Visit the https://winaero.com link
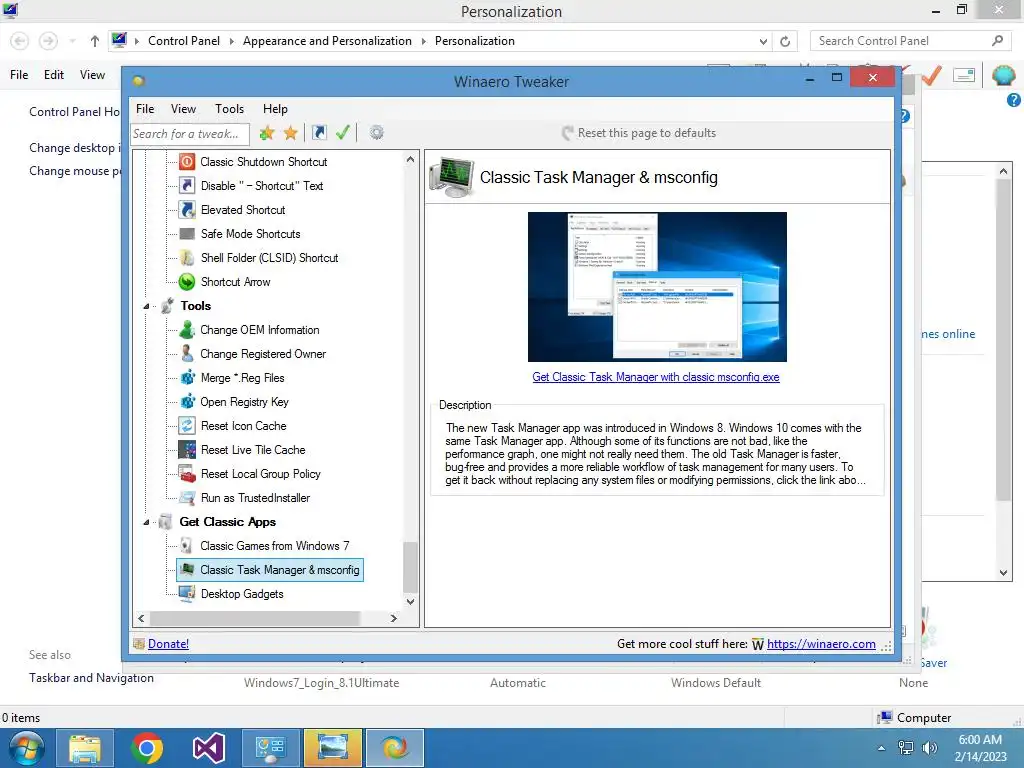1024x768 pixels. [821, 644]
